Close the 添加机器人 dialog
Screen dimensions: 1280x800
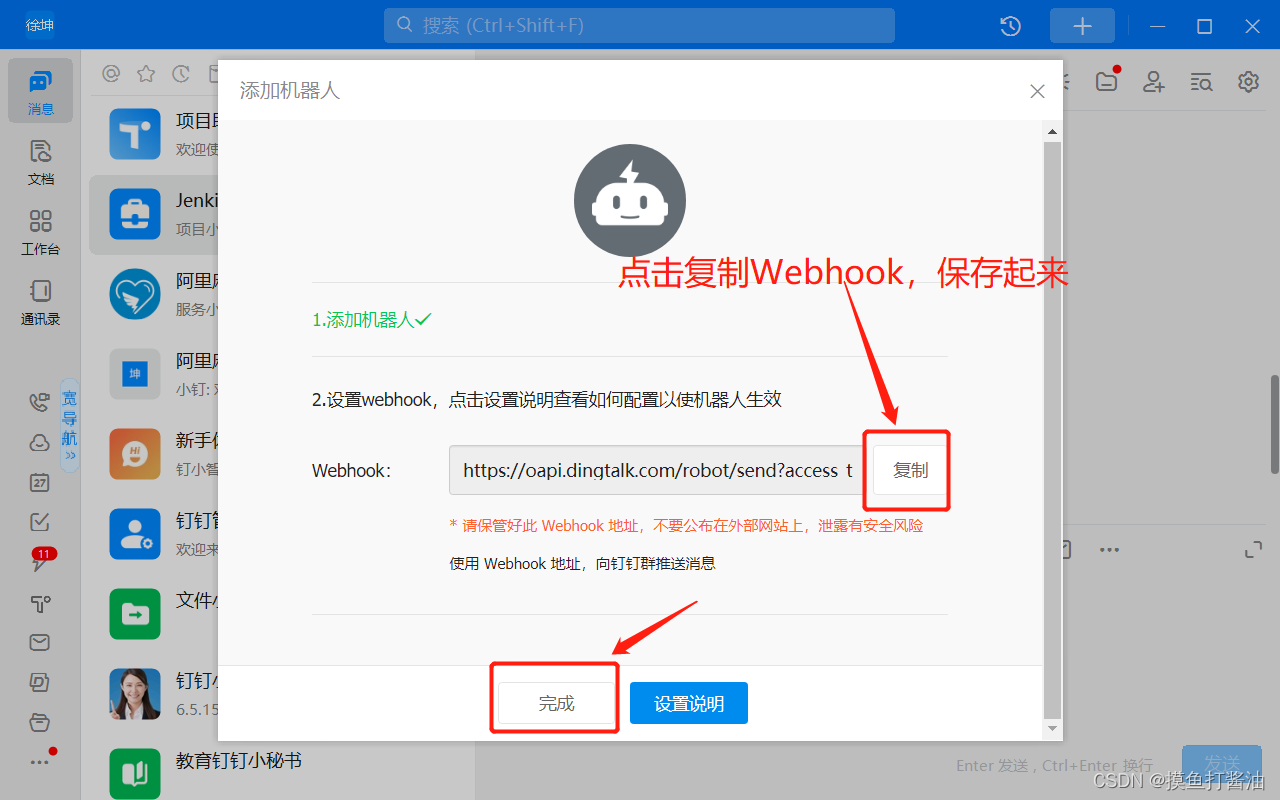pos(1037,91)
